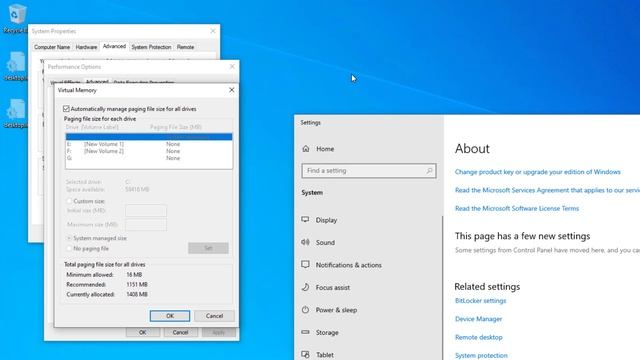
Task: Click Currently allocated 1408 MB value
Action: 137,294
